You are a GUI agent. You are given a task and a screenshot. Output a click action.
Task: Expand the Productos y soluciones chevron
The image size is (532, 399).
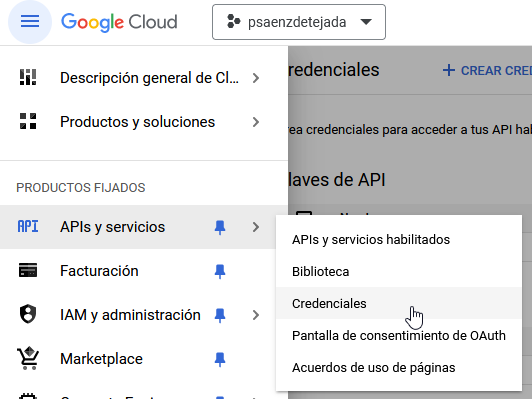pyautogui.click(x=256, y=122)
